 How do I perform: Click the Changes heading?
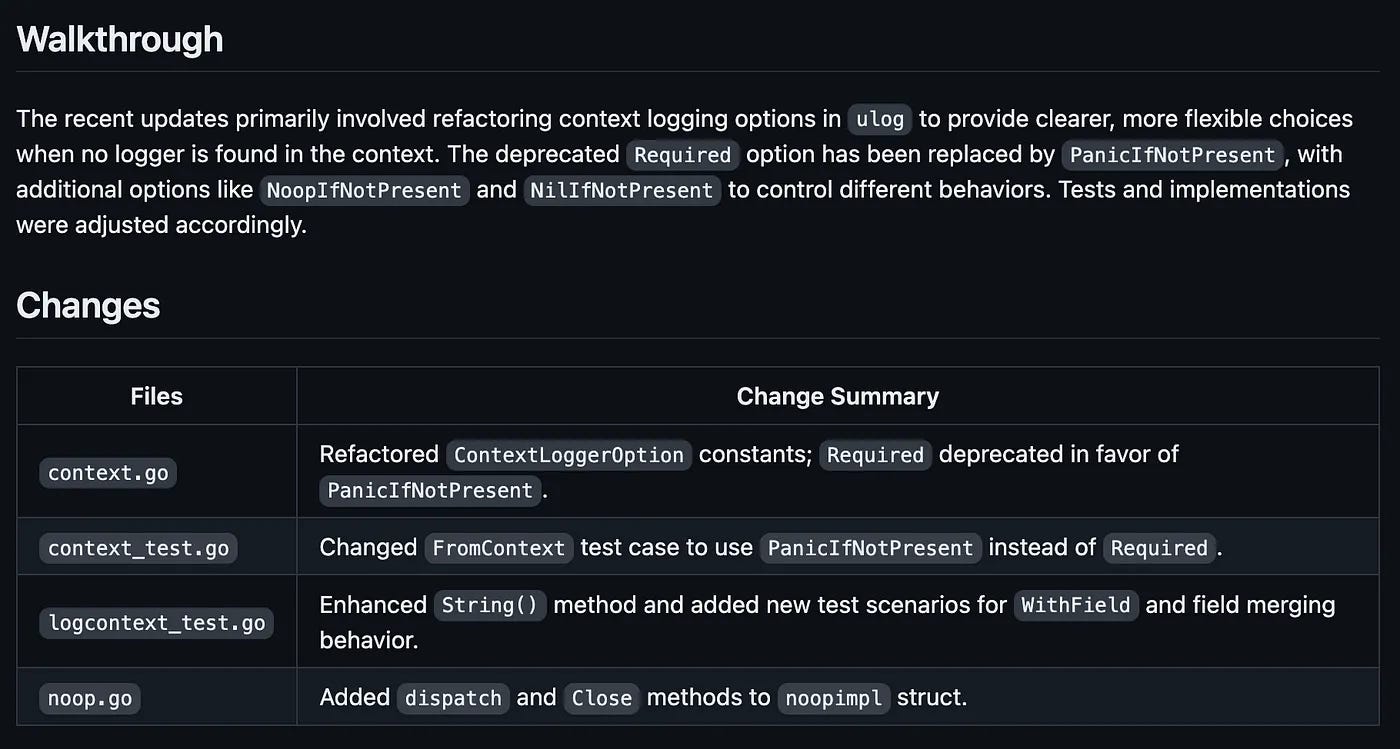(x=88, y=305)
